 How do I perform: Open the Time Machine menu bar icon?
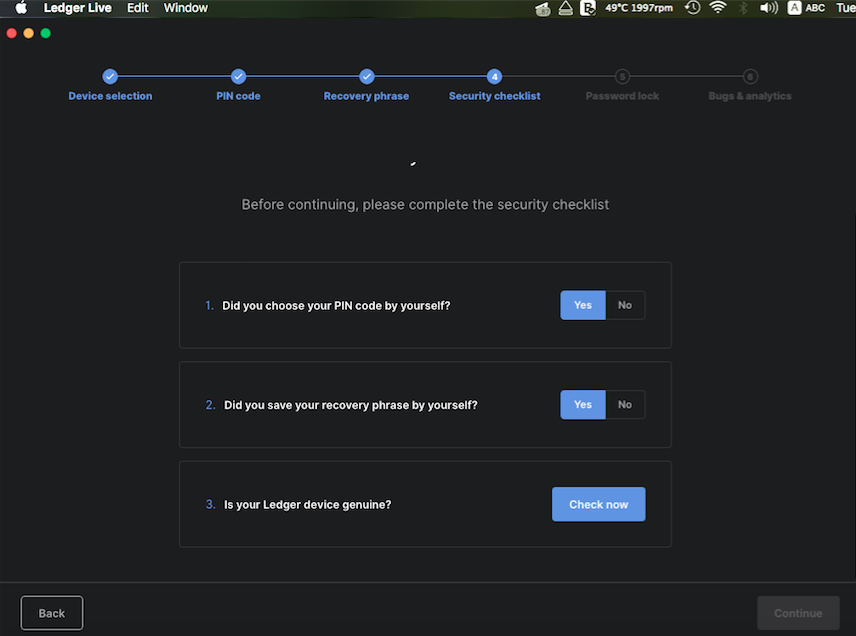click(693, 8)
